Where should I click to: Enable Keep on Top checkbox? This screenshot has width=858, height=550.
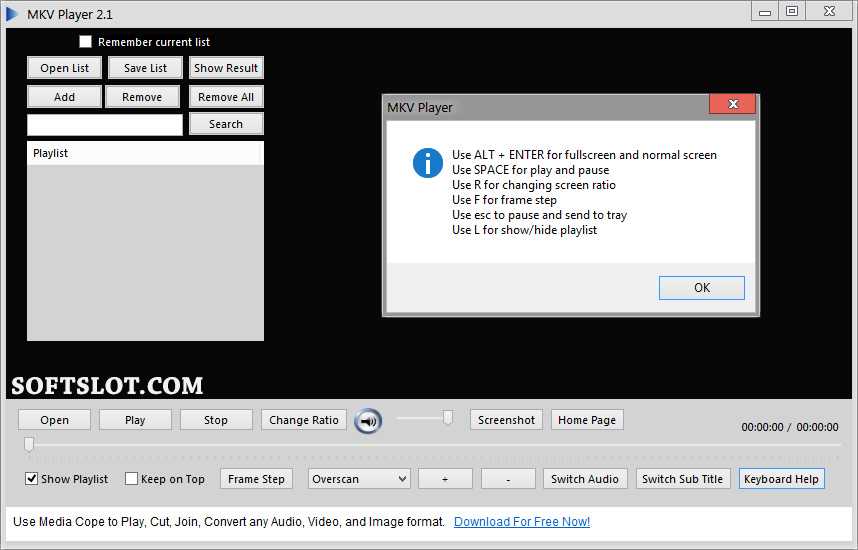click(131, 479)
